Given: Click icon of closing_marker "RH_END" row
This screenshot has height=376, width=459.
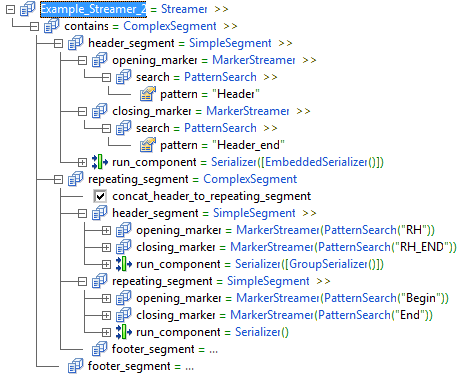Looking at the screenshot, I should pyautogui.click(x=124, y=247).
